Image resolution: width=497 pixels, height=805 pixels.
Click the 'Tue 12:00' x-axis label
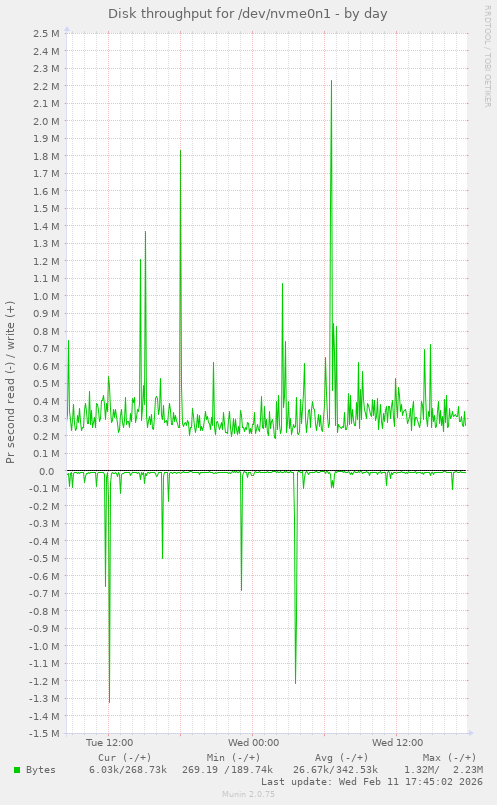click(109, 742)
